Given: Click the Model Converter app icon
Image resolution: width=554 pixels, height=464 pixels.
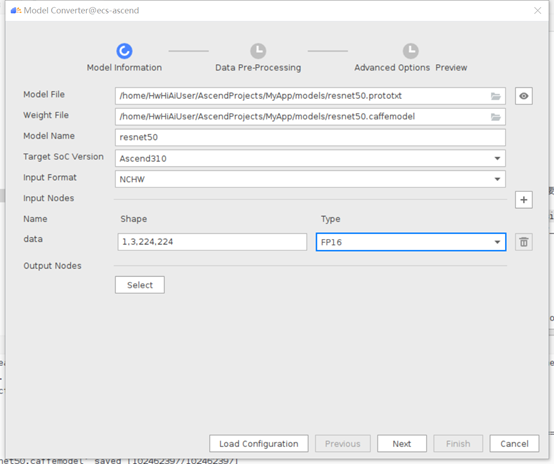Looking at the screenshot, I should (x=16, y=11).
